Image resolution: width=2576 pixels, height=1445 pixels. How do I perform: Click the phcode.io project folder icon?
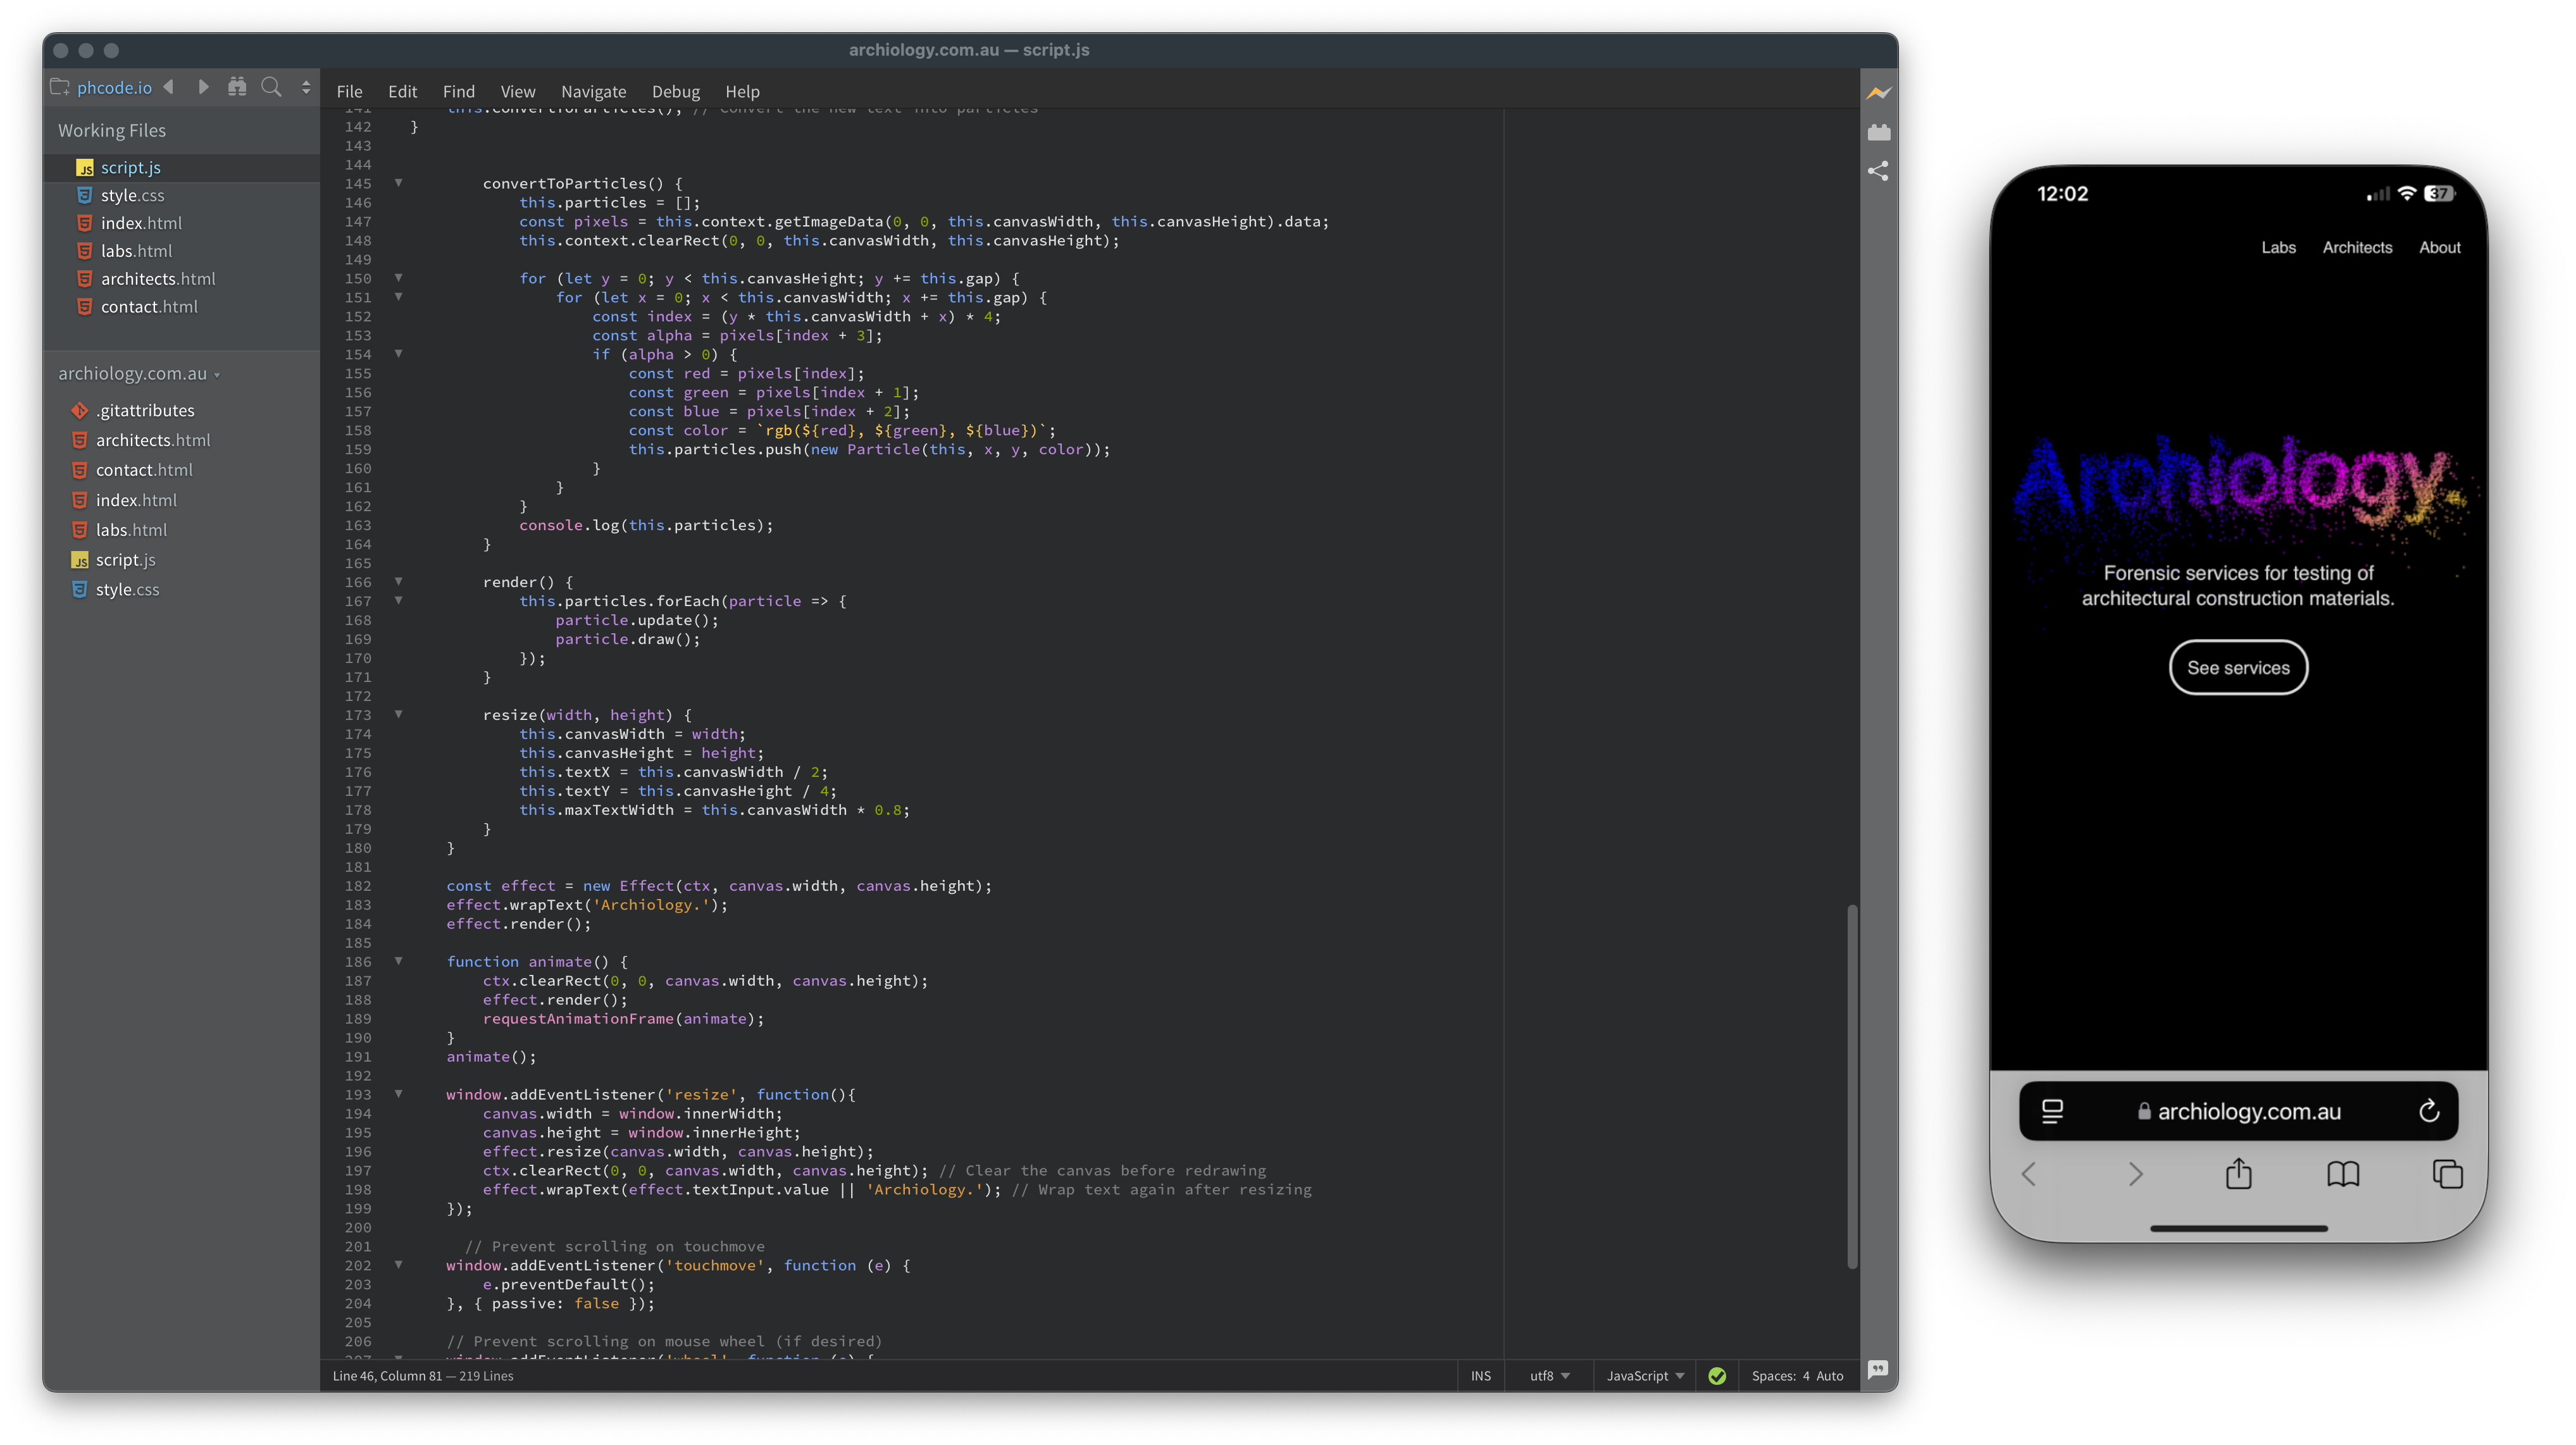60,87
